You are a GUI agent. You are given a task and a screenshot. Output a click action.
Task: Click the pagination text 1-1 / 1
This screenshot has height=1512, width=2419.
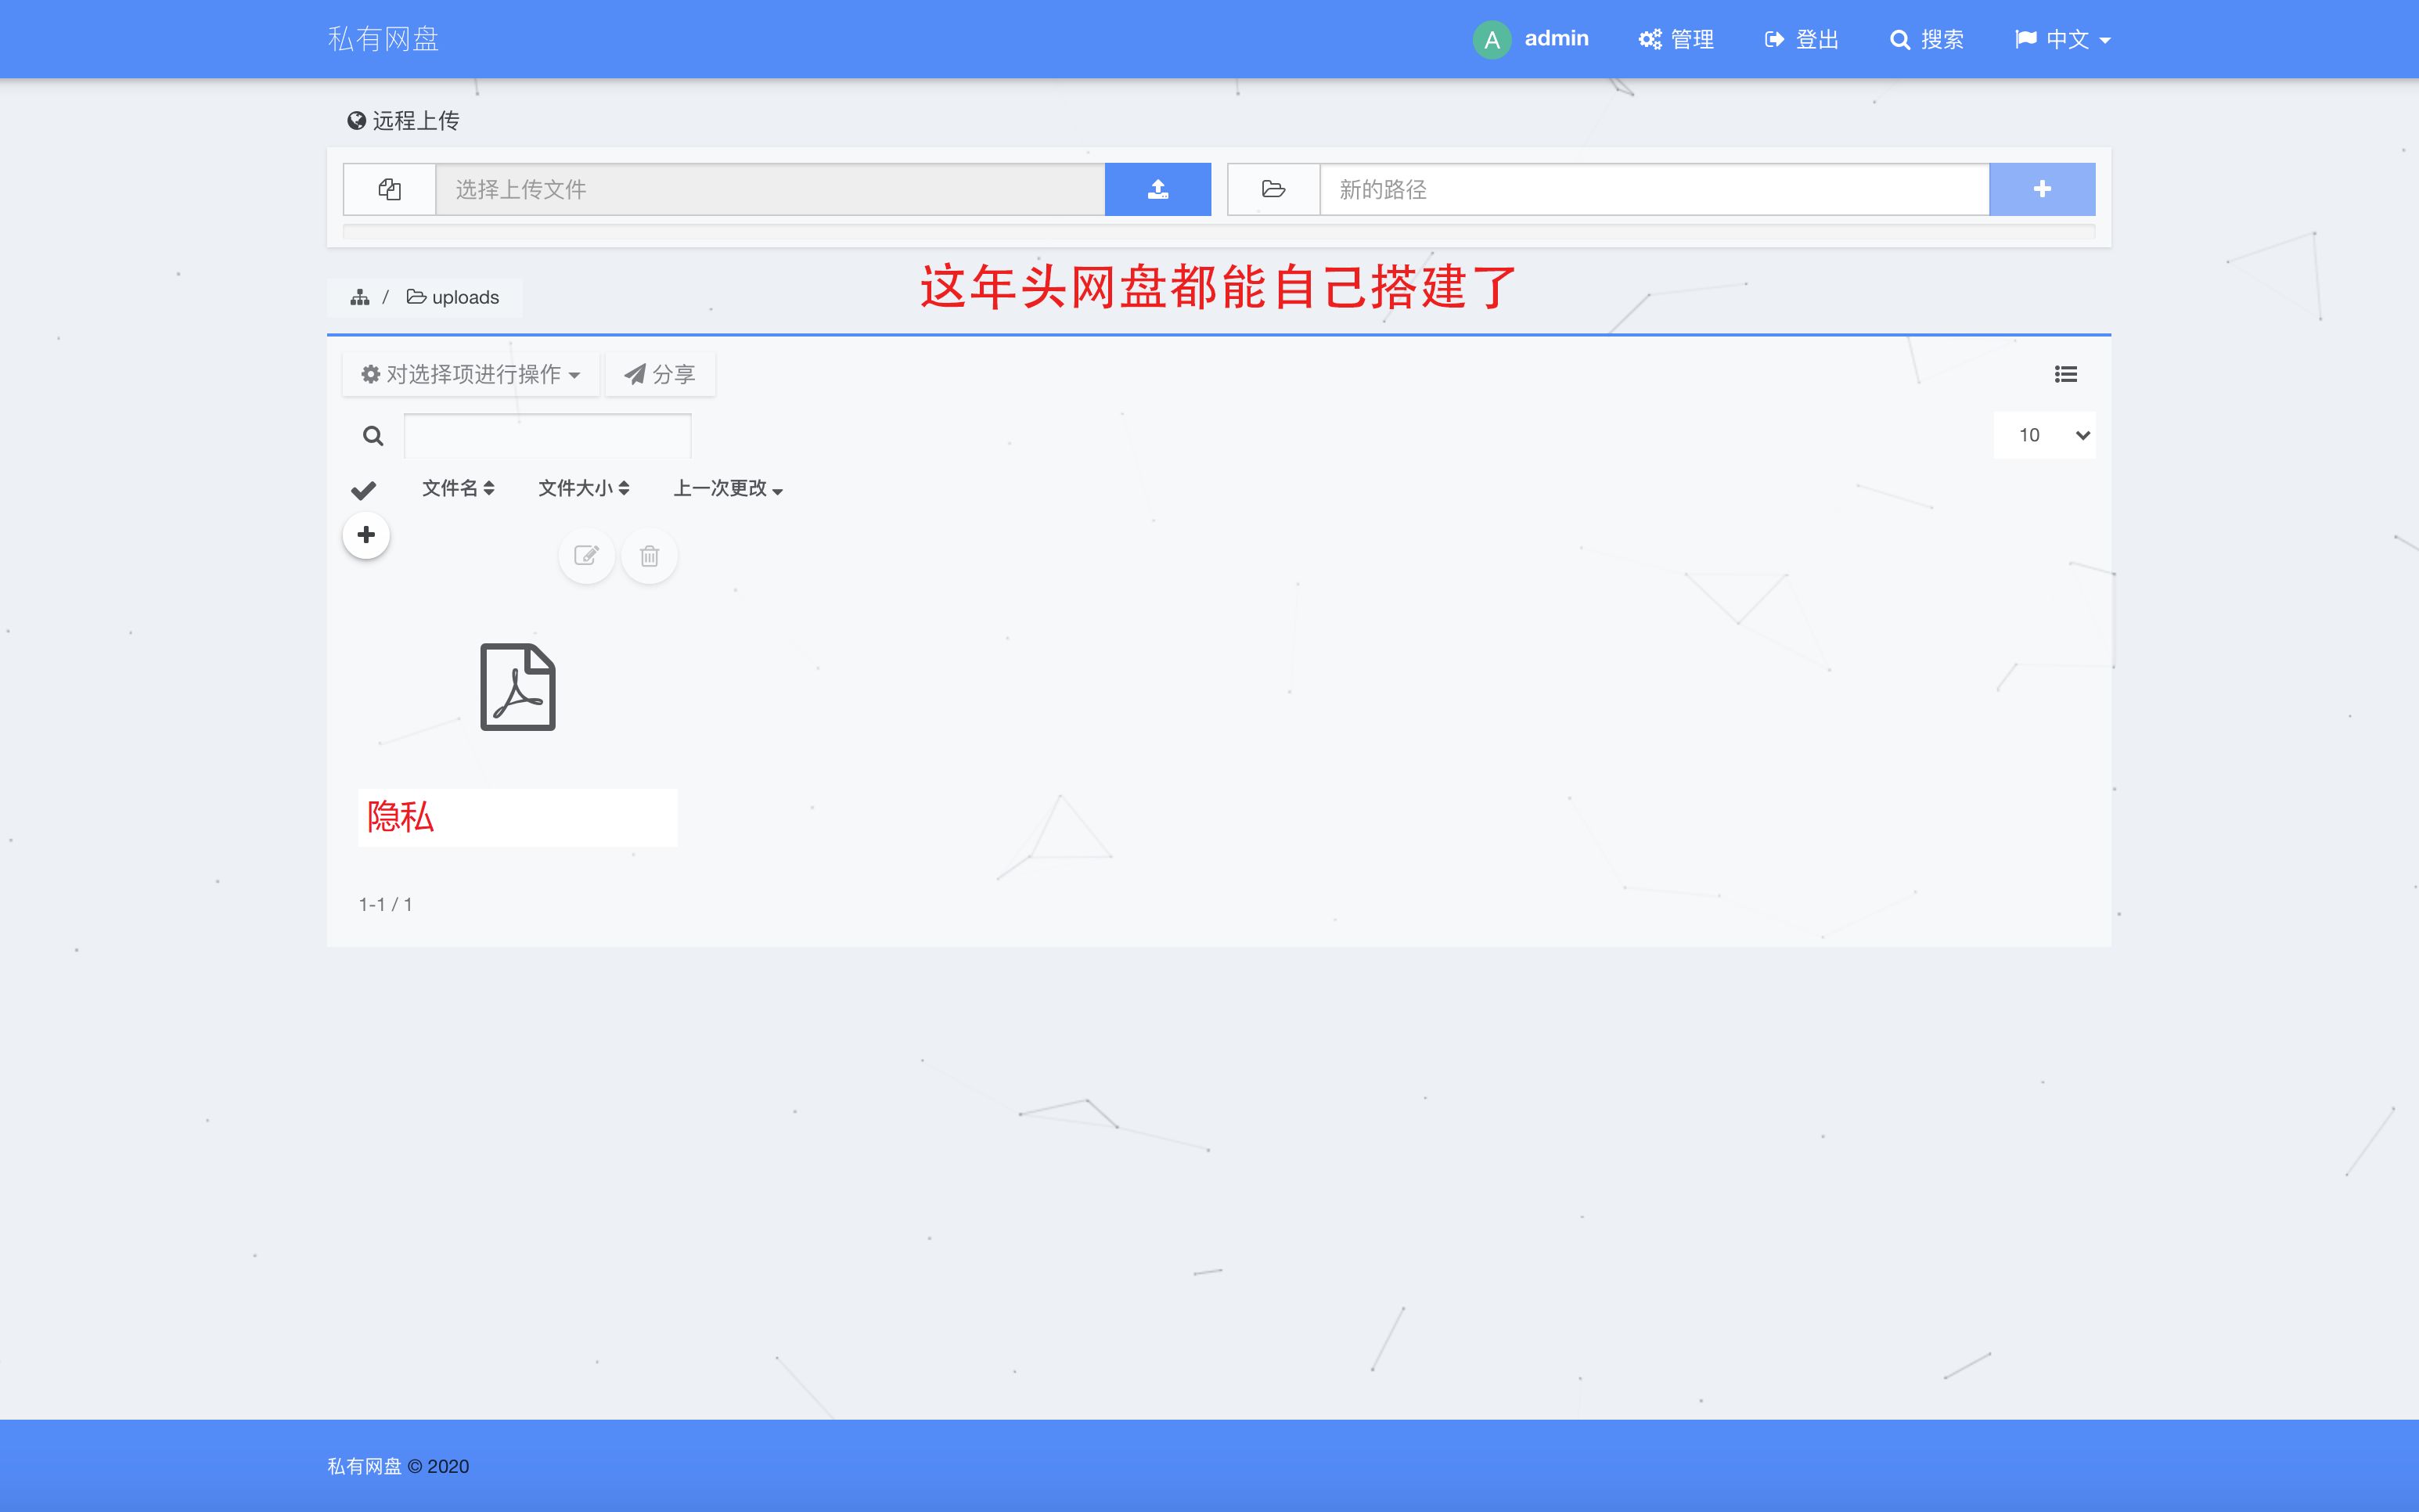(x=386, y=904)
